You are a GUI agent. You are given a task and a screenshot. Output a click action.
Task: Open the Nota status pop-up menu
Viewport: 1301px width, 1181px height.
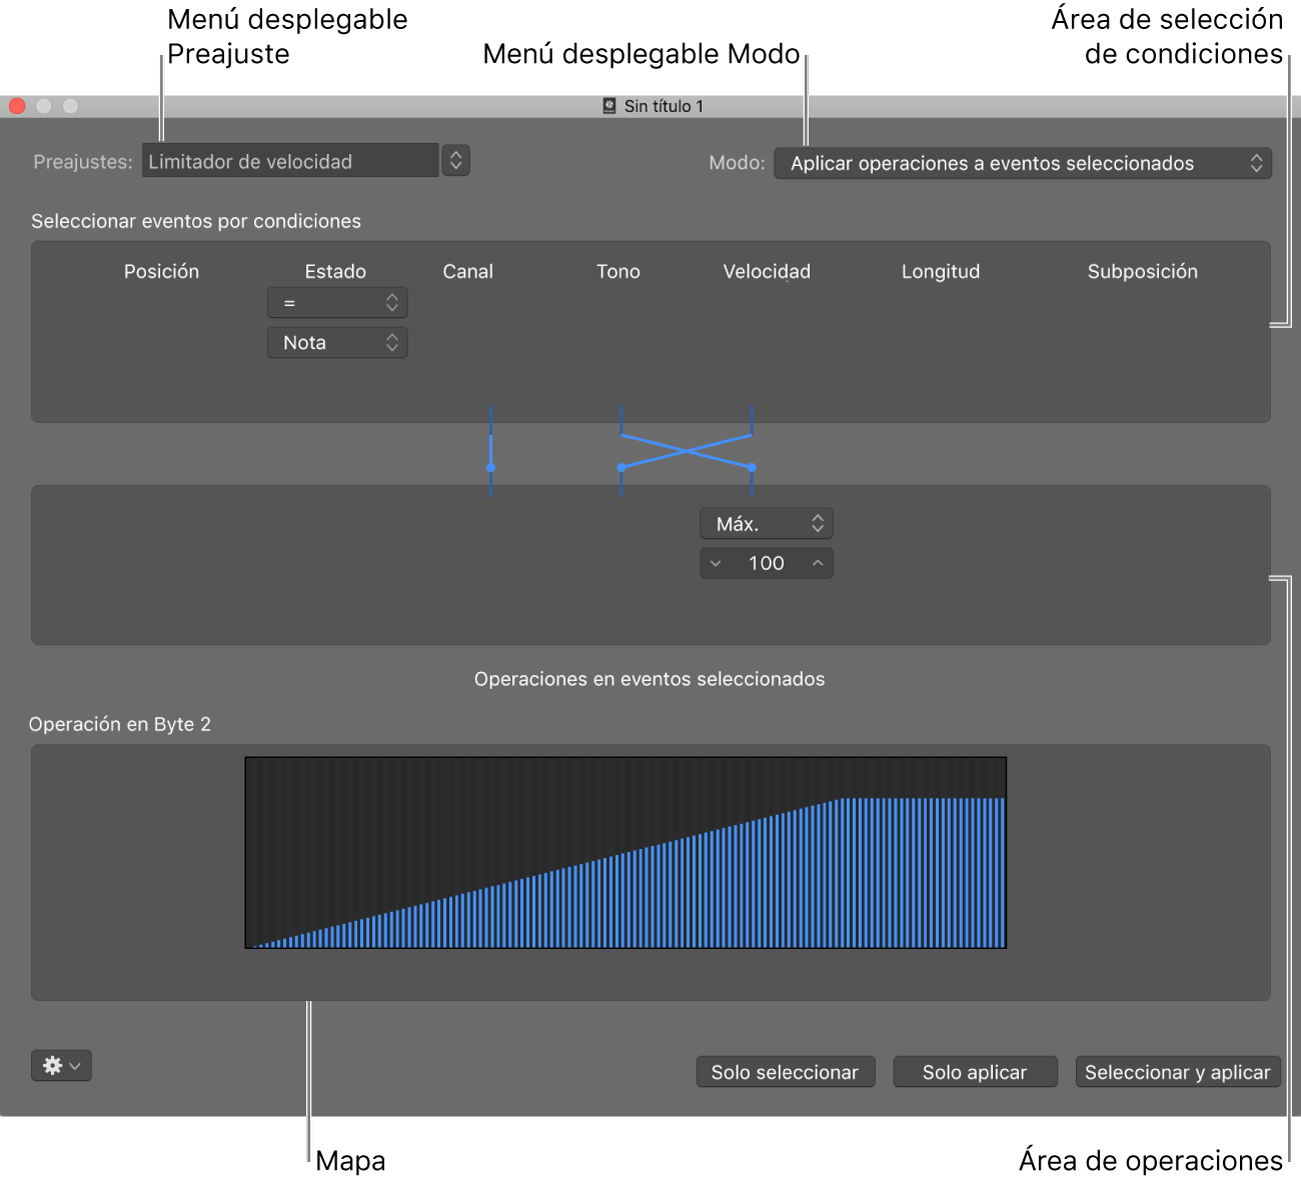[x=337, y=343]
